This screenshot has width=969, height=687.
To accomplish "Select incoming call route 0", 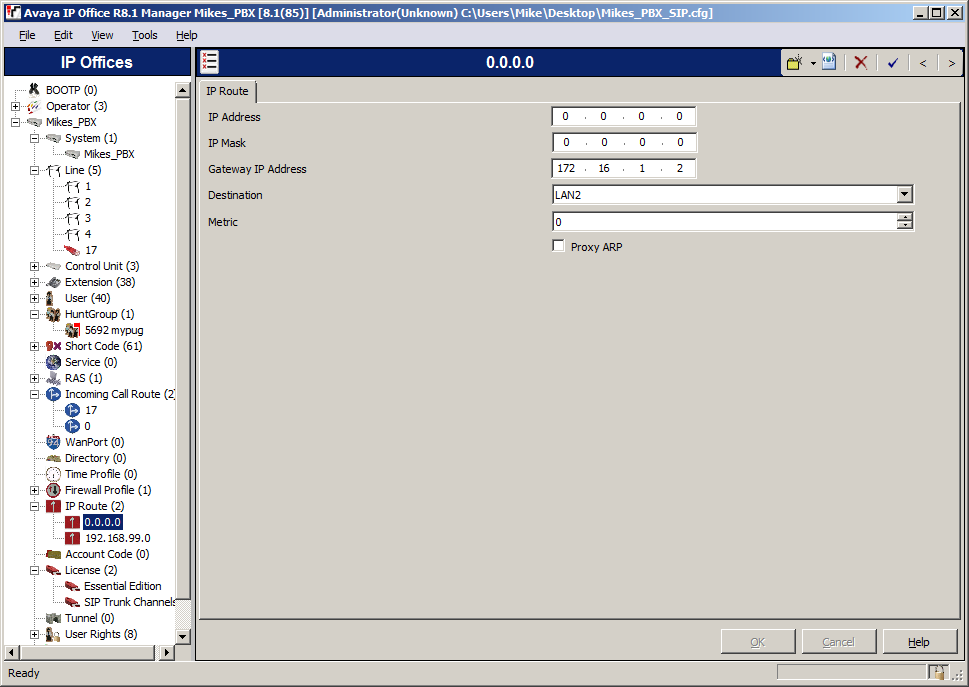I will (x=87, y=426).
